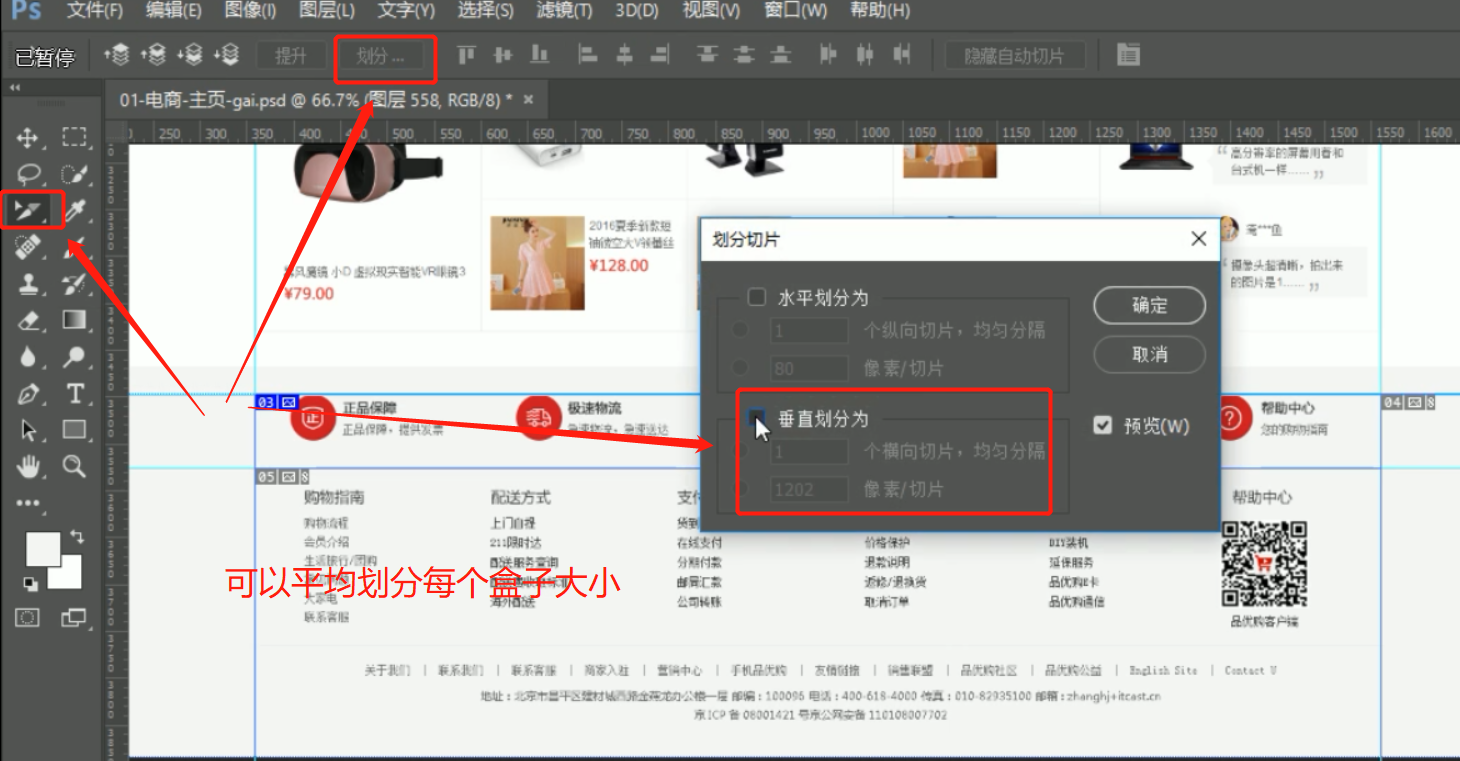
Task: Change the screen mode
Action: click(74, 618)
